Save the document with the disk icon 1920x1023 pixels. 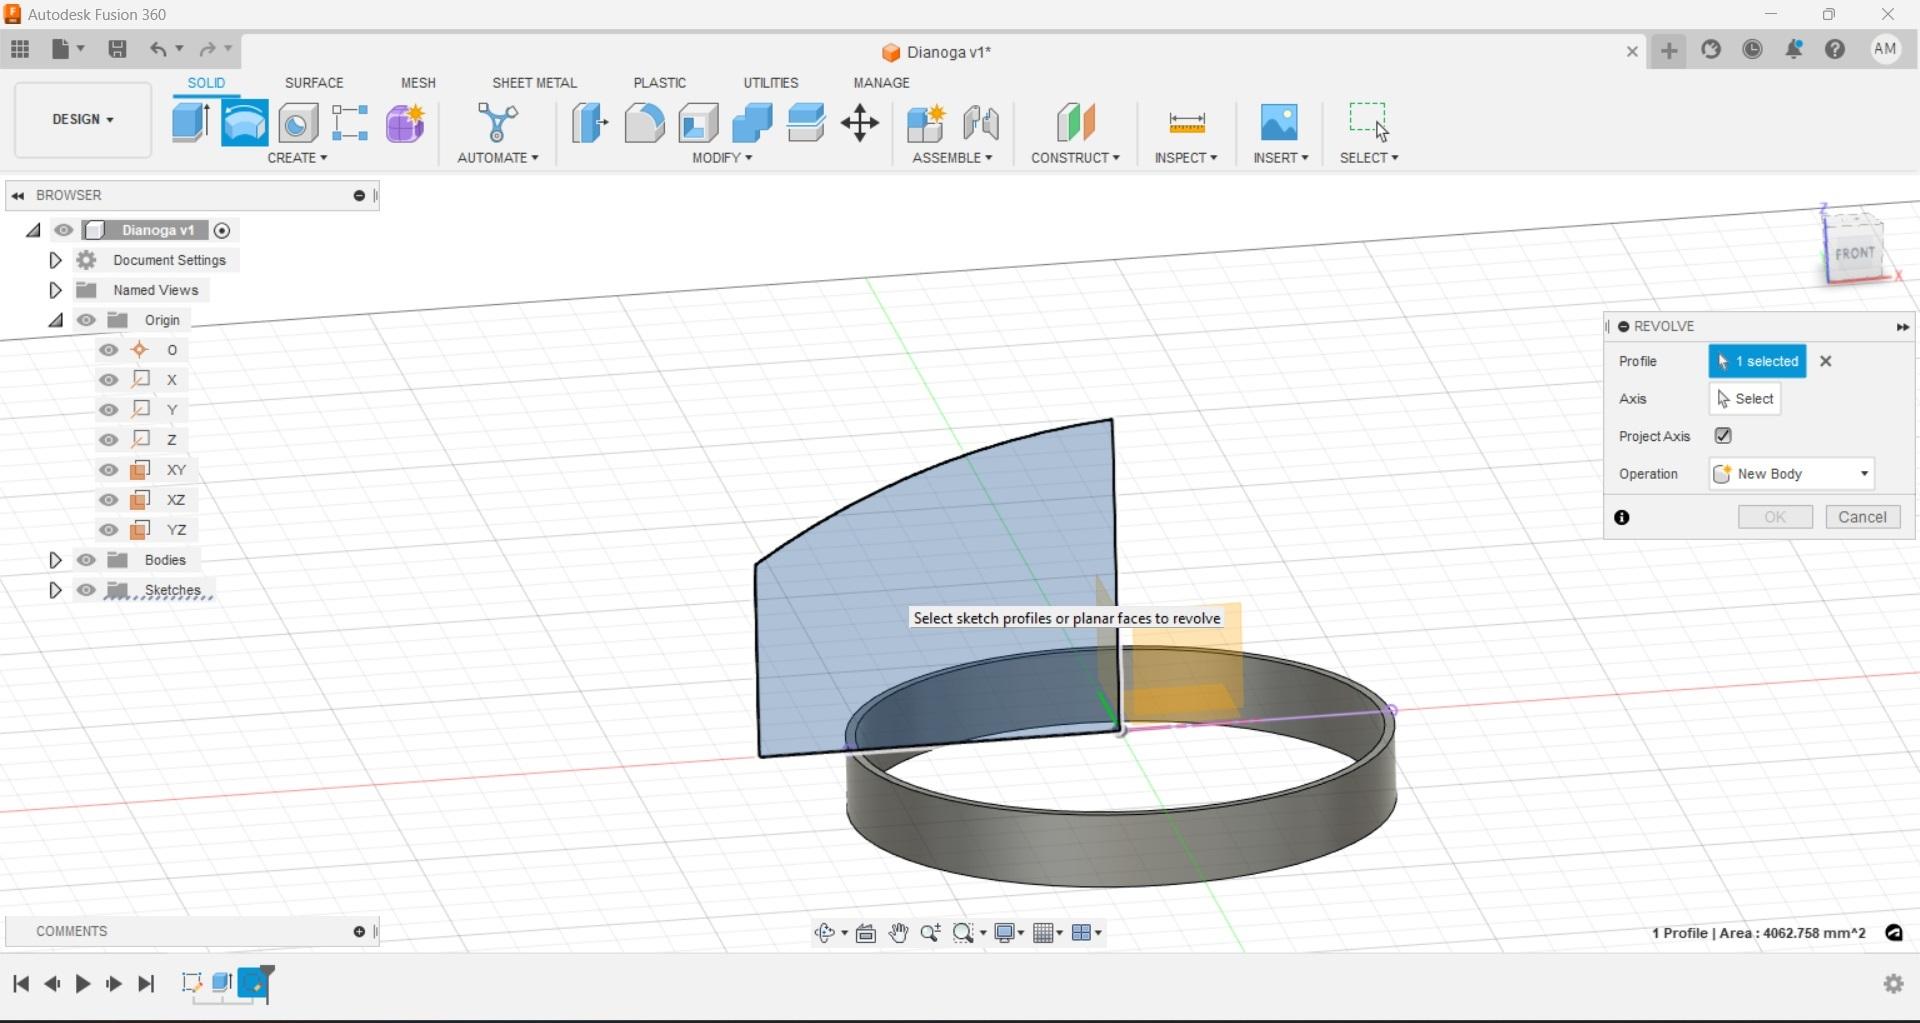click(x=117, y=49)
